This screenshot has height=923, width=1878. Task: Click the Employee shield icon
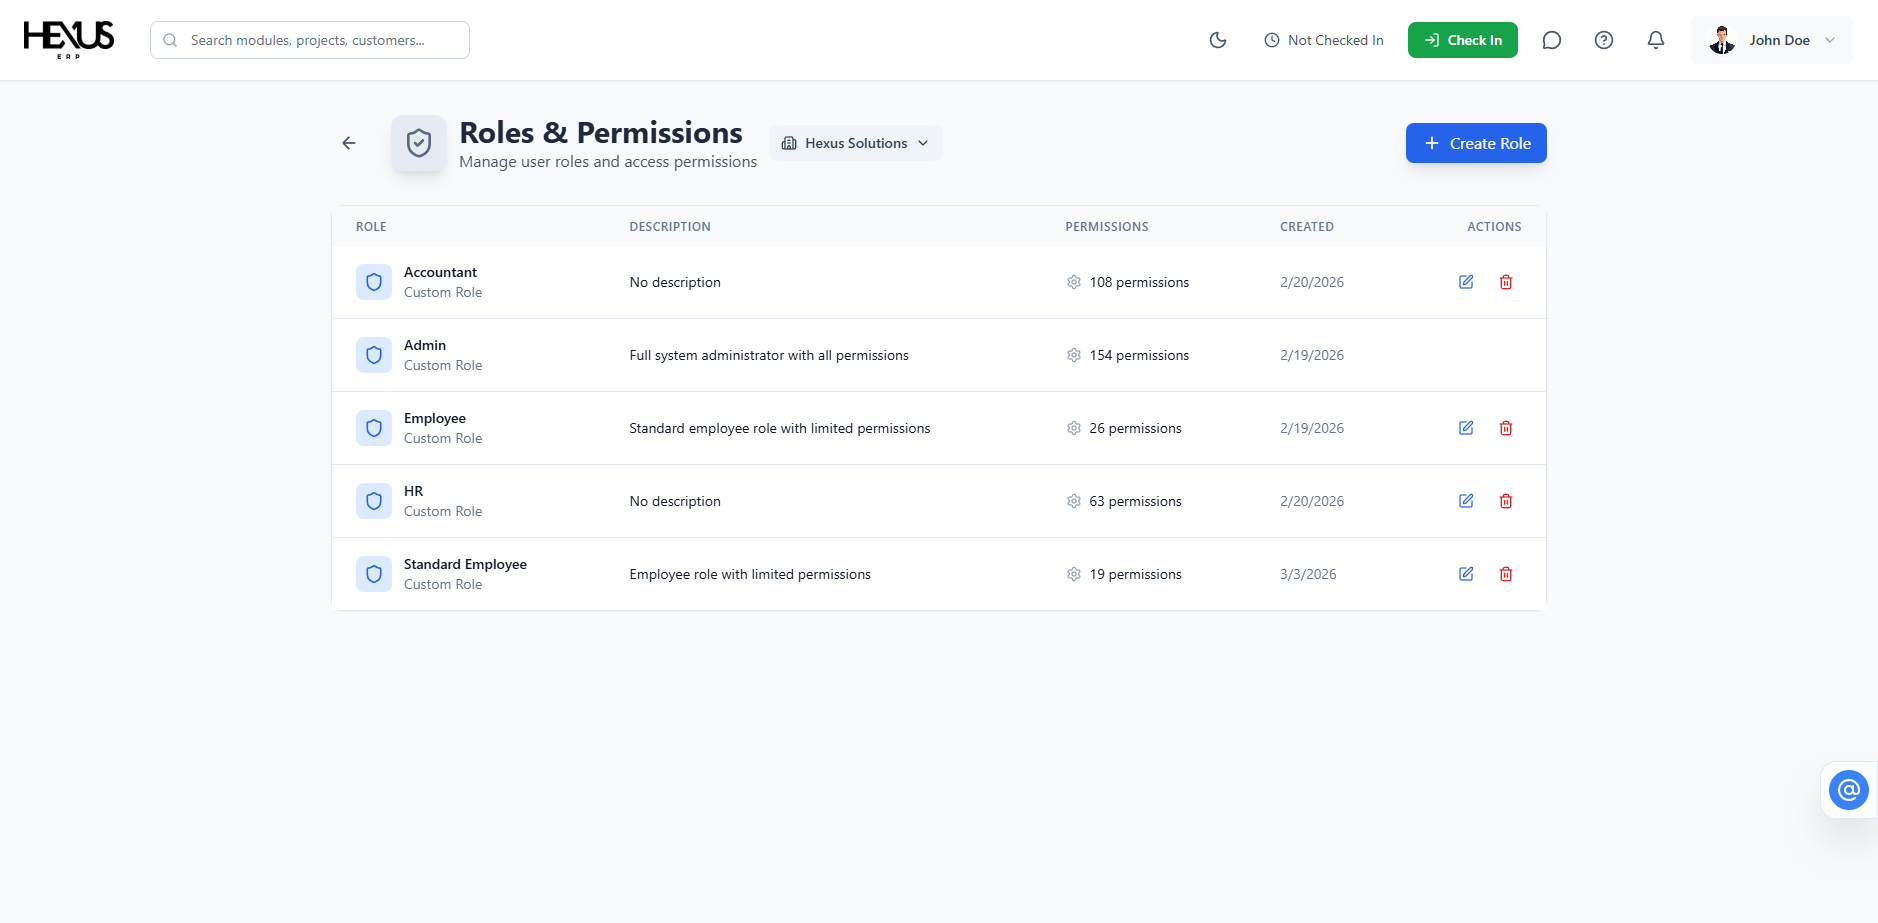click(x=374, y=428)
